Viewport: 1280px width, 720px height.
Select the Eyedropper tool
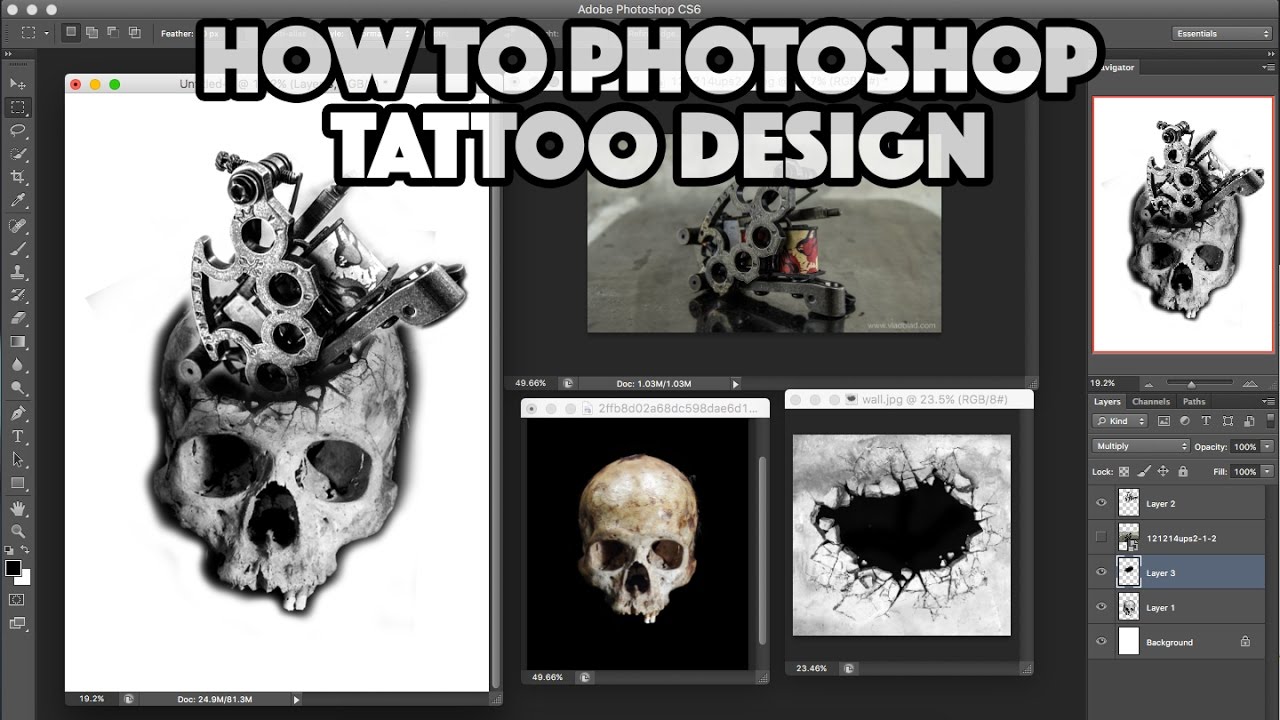17,201
